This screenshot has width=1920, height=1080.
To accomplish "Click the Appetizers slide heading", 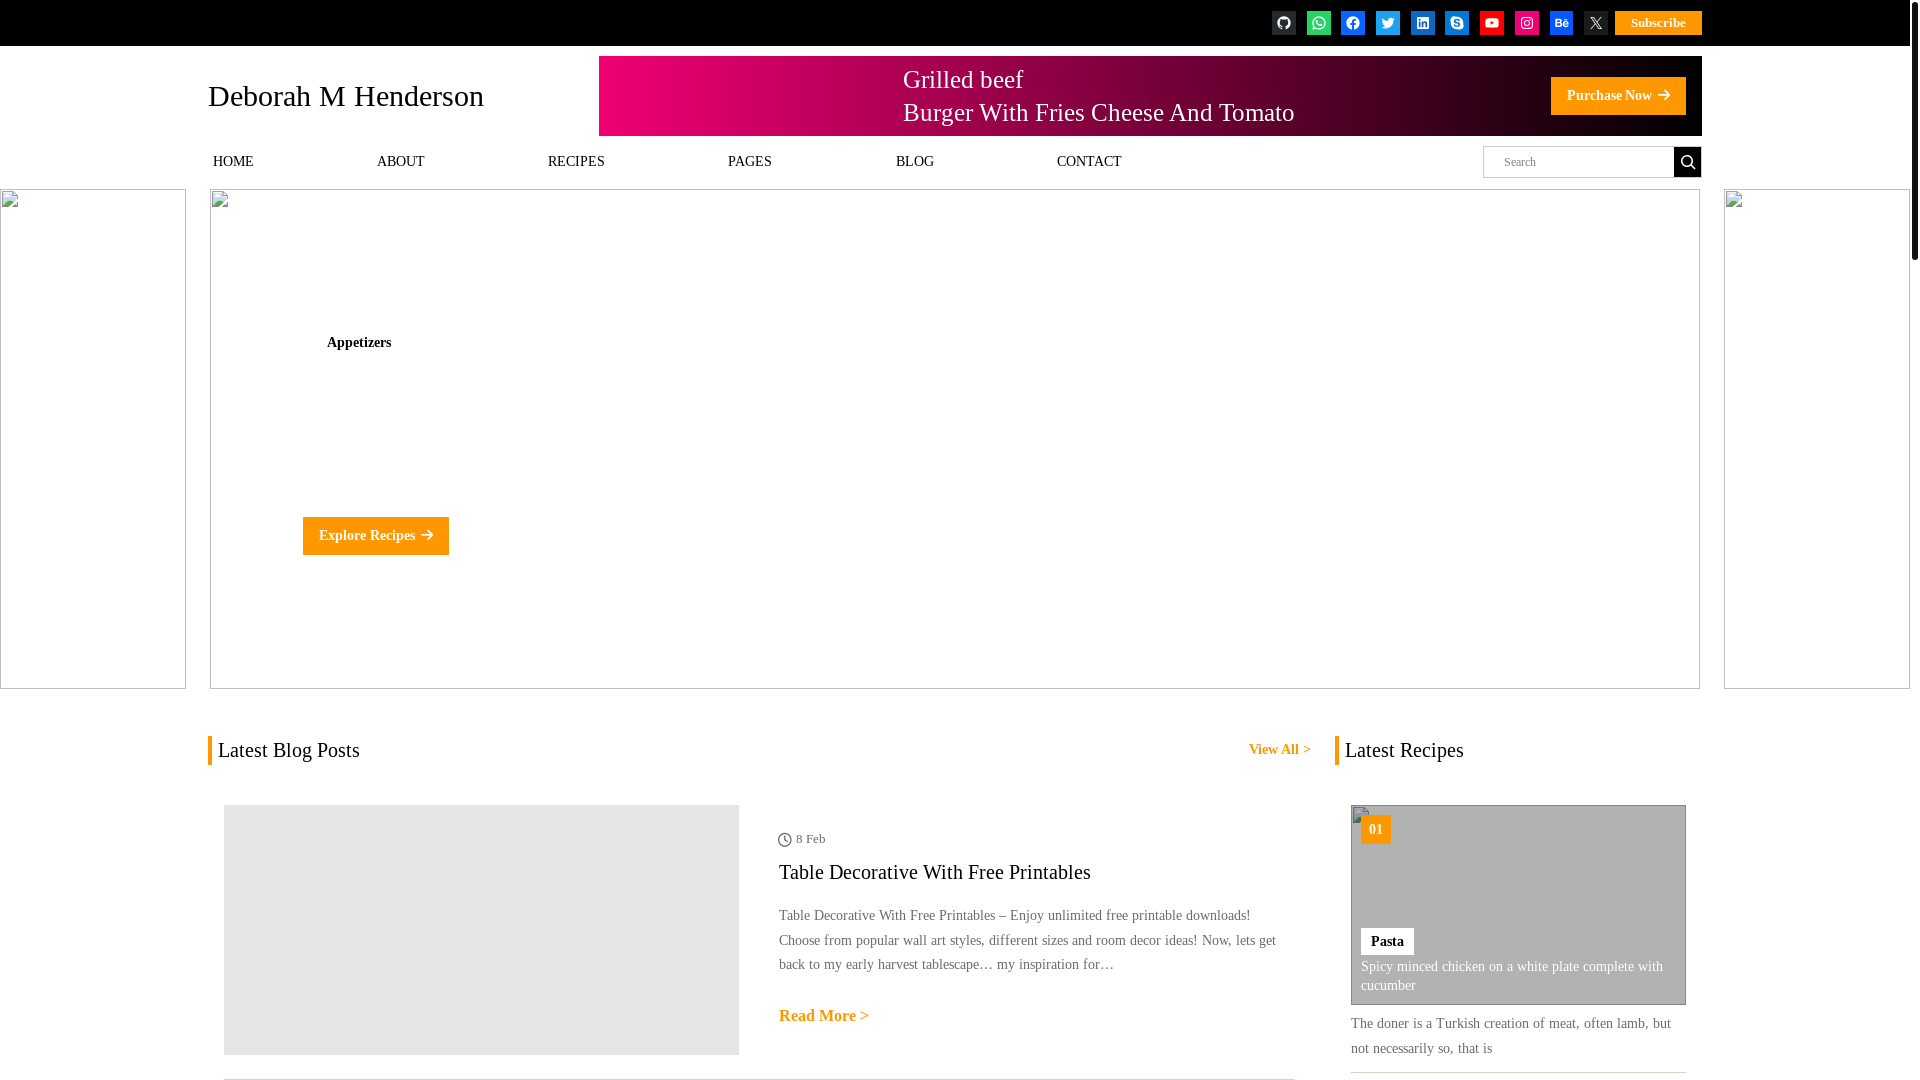I will point(359,343).
